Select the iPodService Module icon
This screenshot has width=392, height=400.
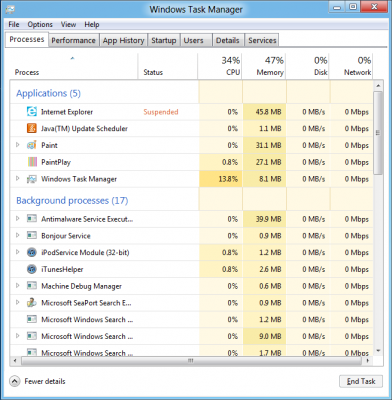pos(32,252)
